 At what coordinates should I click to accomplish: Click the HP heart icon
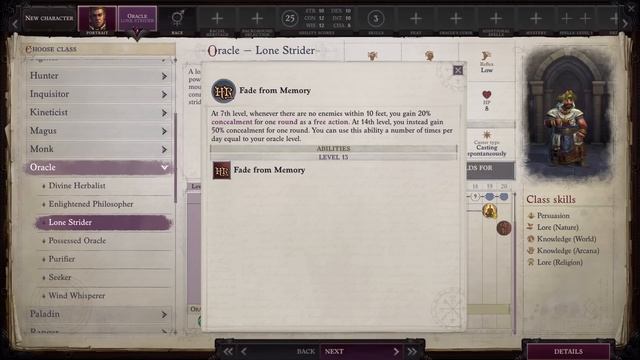(x=487, y=95)
